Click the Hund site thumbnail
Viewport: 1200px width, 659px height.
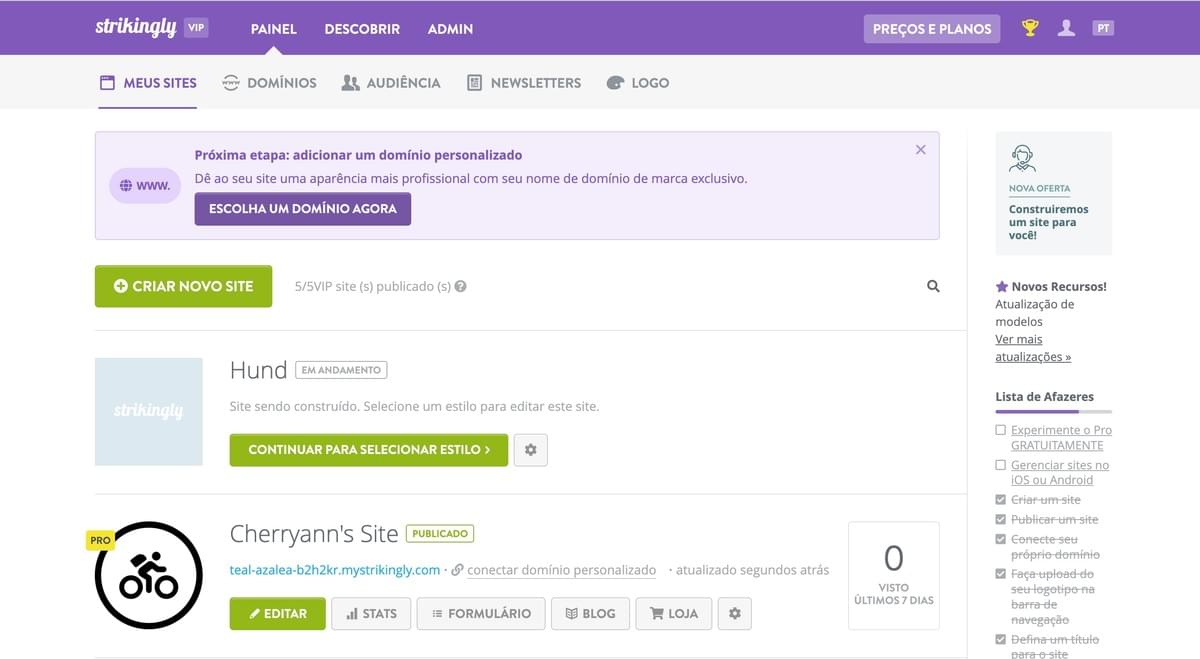149,411
